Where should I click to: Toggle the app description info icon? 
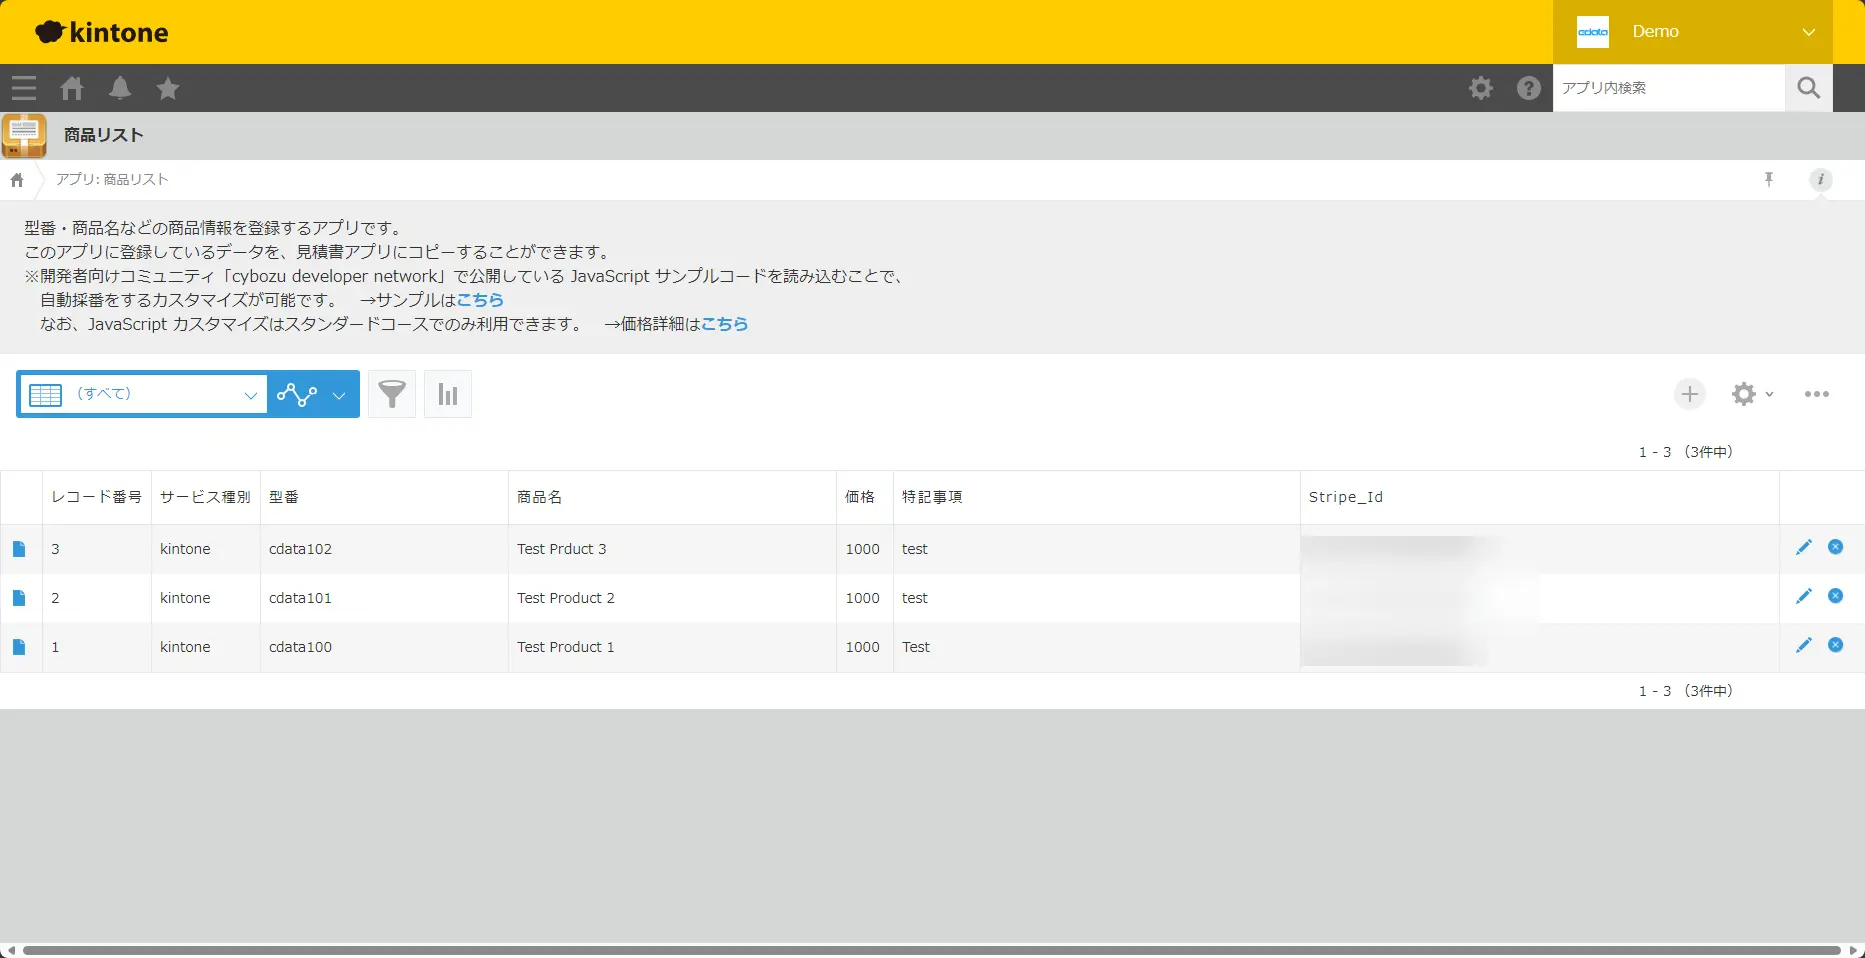1820,180
